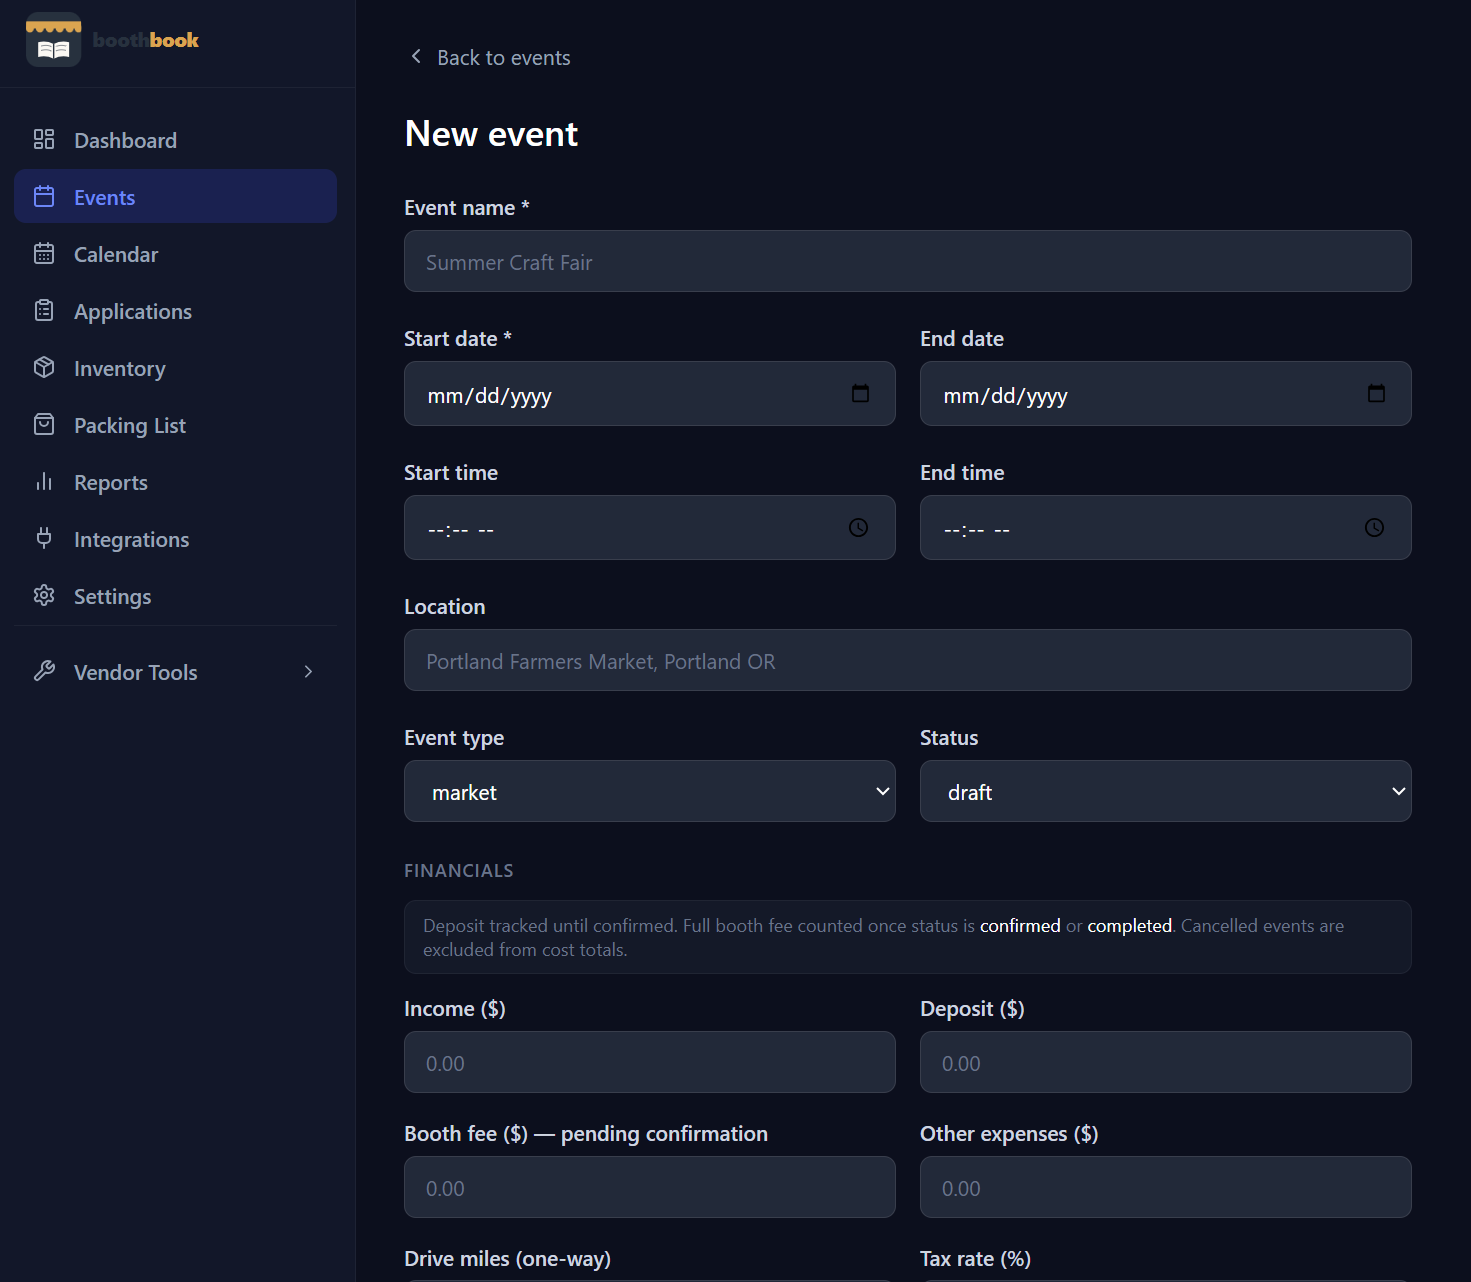The width and height of the screenshot is (1471, 1282).
Task: Click the FINANCIALS section label
Action: 459,871
